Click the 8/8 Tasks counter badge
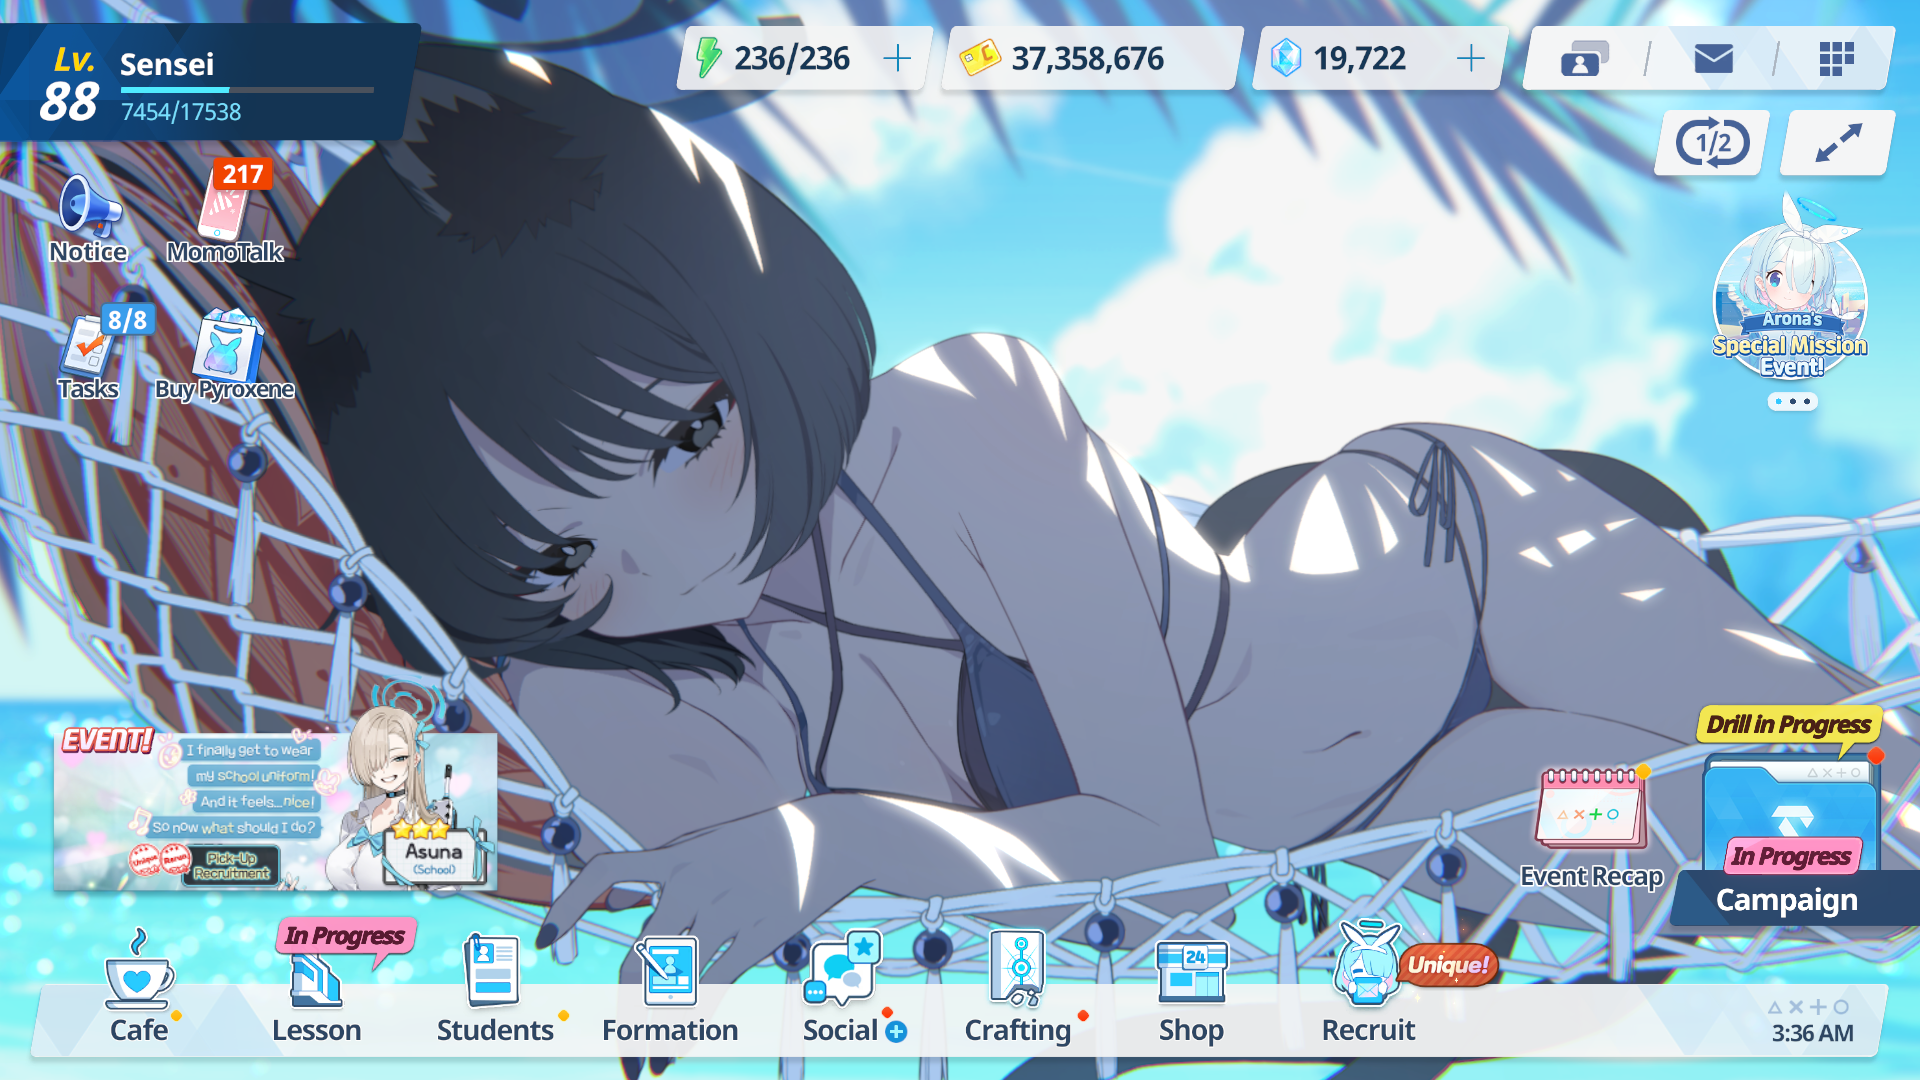The width and height of the screenshot is (1920, 1080). [x=127, y=320]
